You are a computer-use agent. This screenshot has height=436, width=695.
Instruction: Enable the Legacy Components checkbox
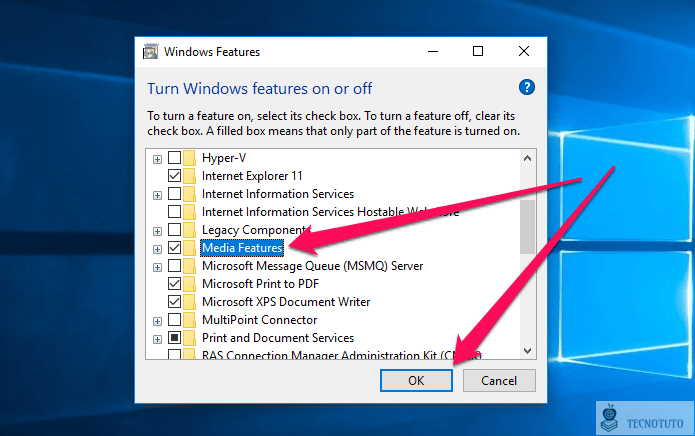pyautogui.click(x=175, y=230)
